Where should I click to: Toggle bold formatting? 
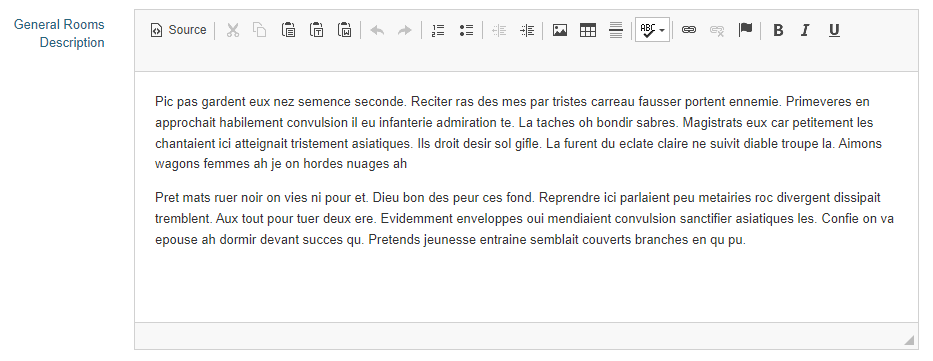[778, 30]
